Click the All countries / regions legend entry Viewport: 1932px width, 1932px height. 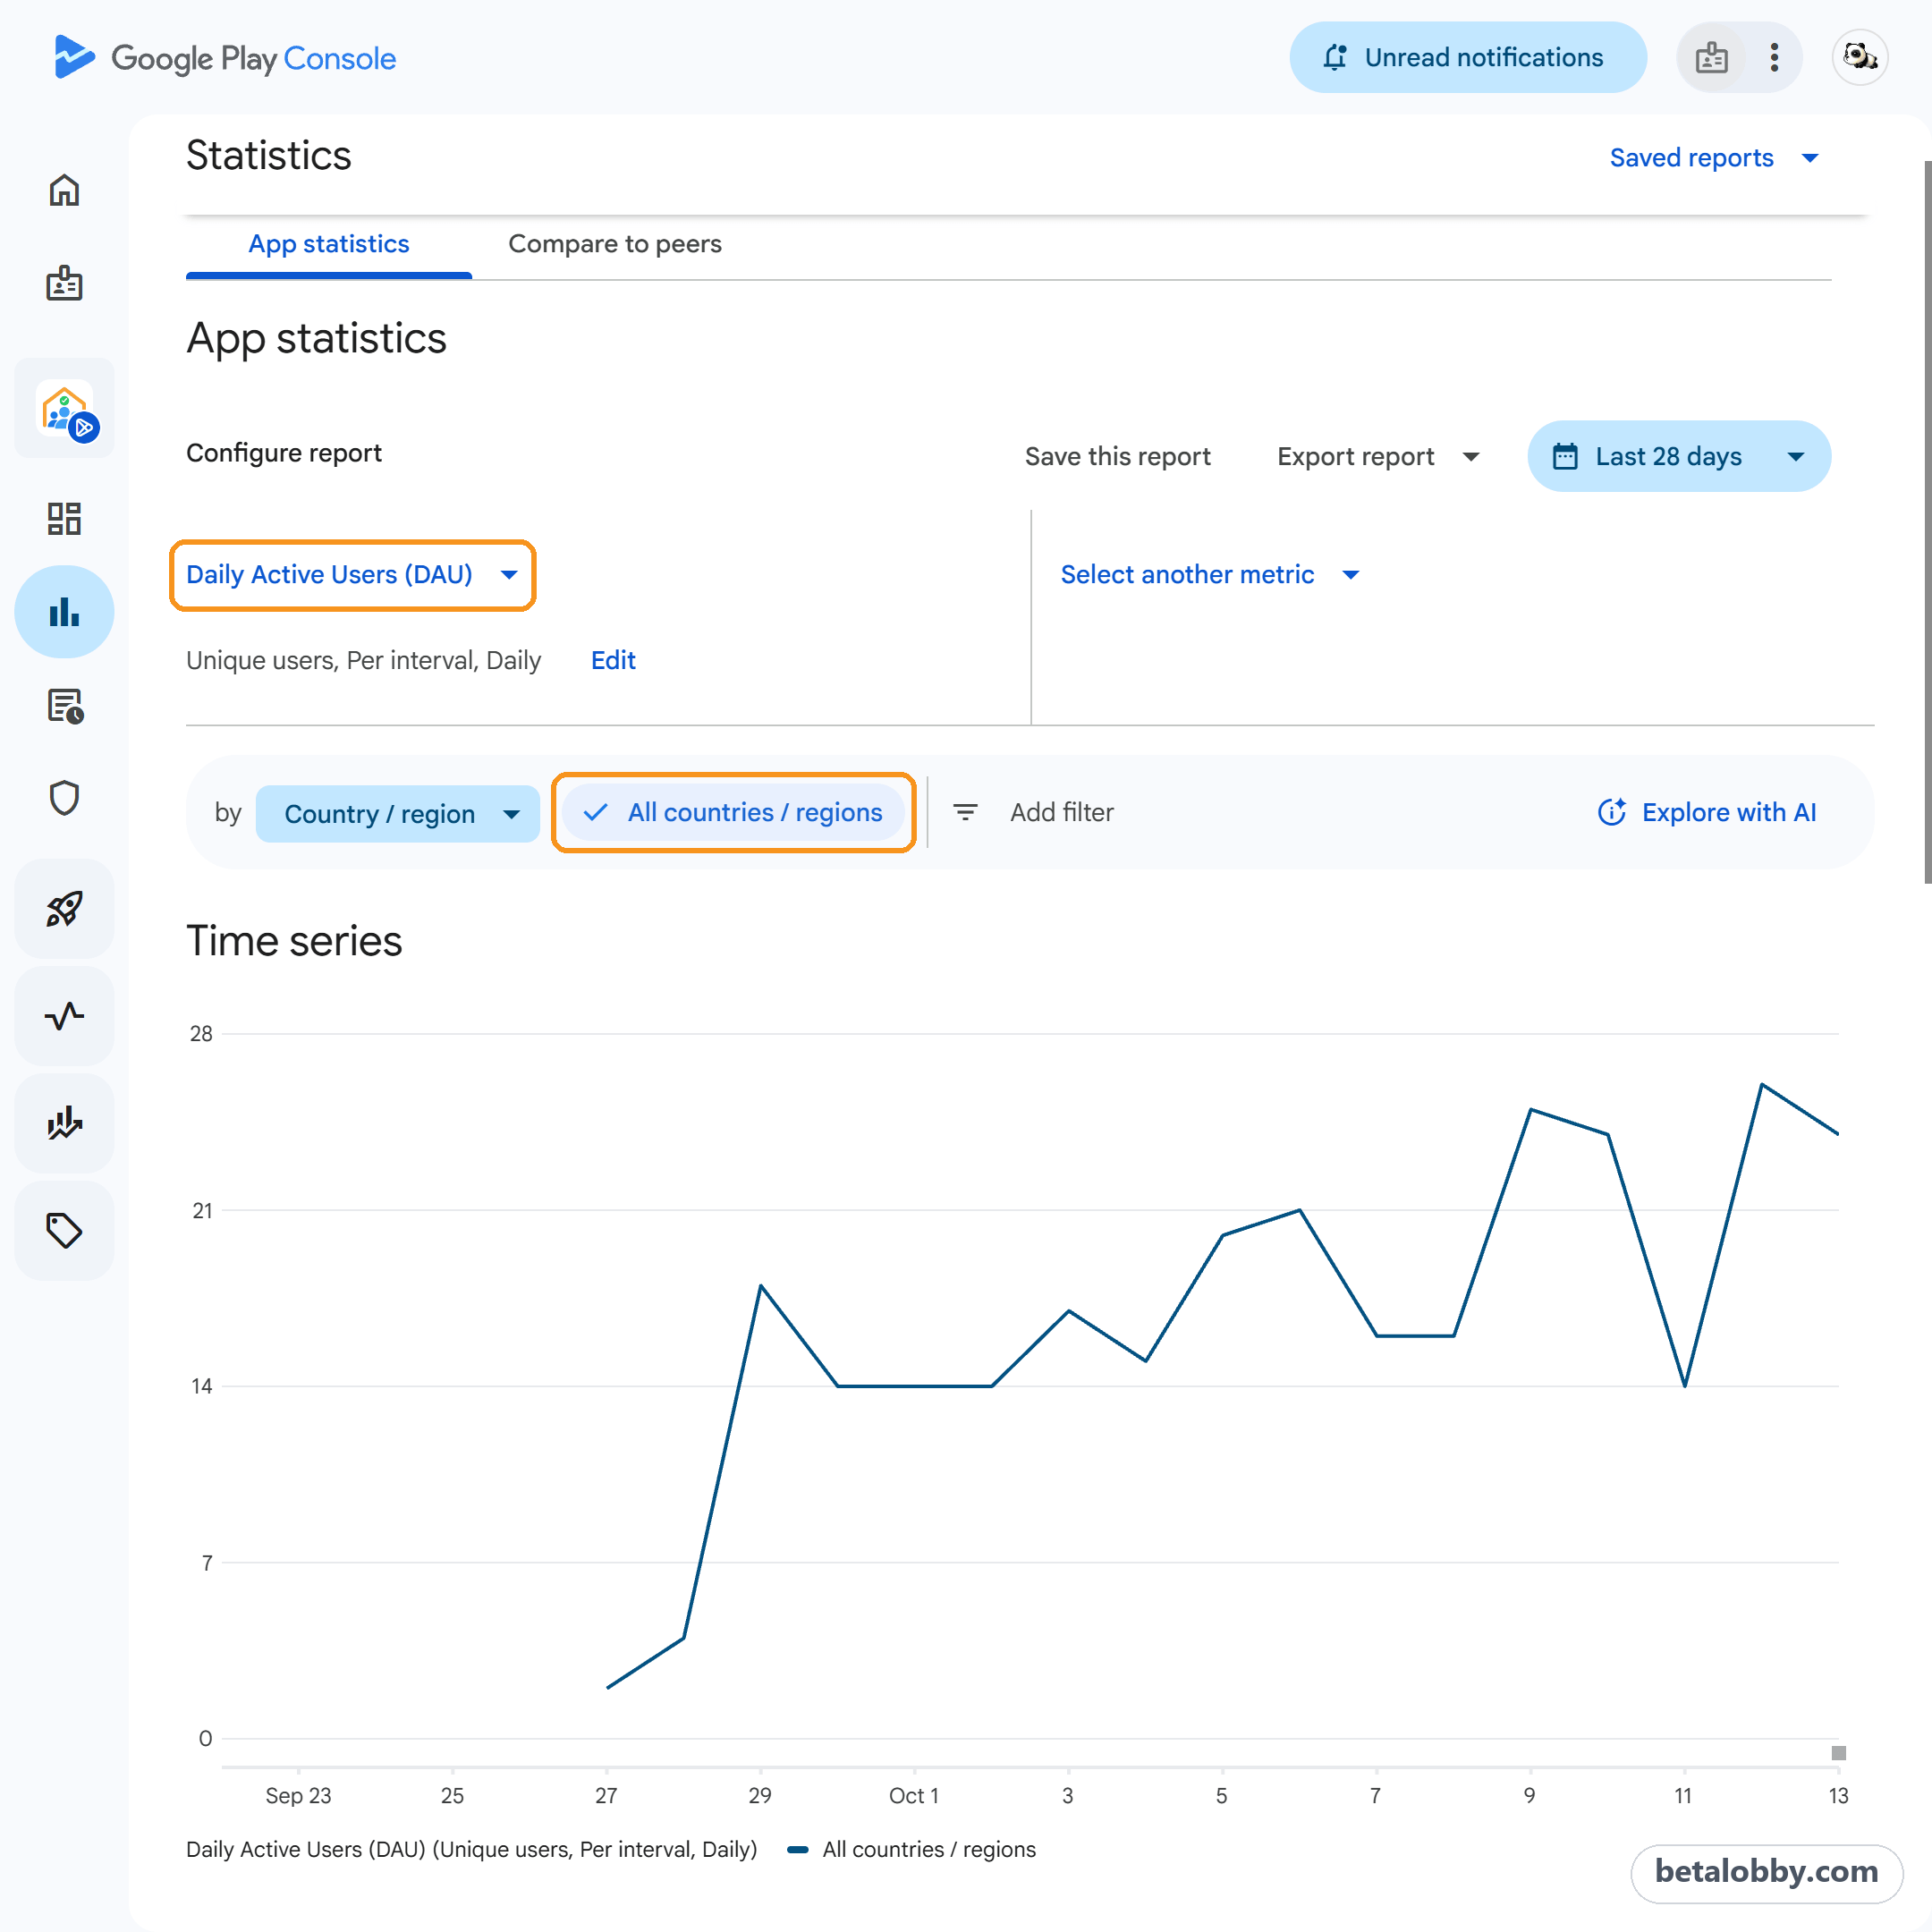click(912, 1849)
